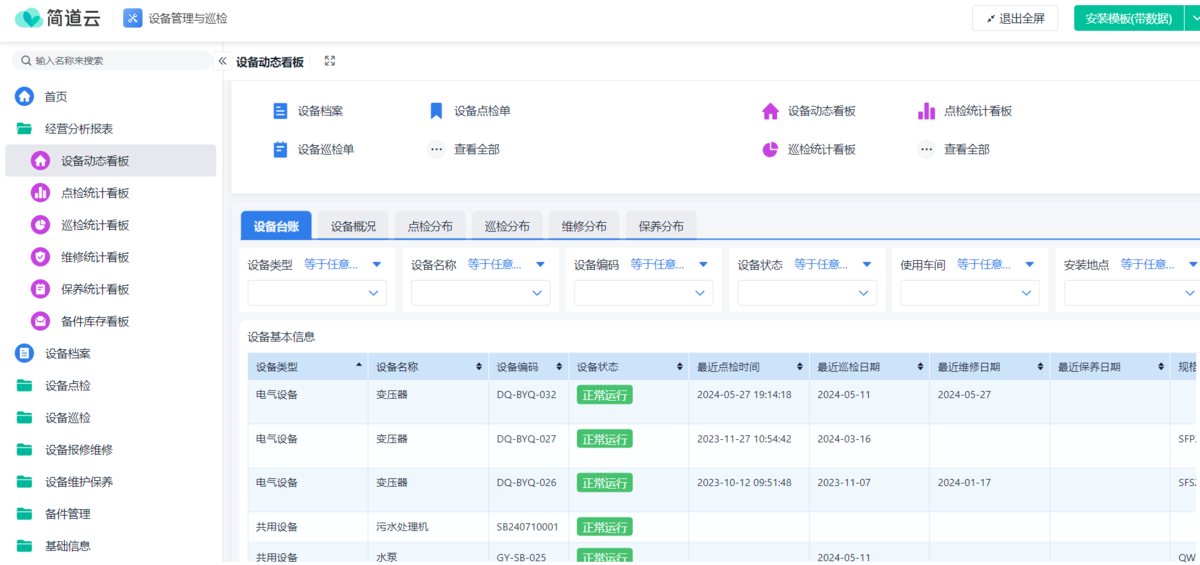Image resolution: width=1200 pixels, height=565 pixels.
Task: Open the 设备类型 value select box
Action: click(317, 293)
